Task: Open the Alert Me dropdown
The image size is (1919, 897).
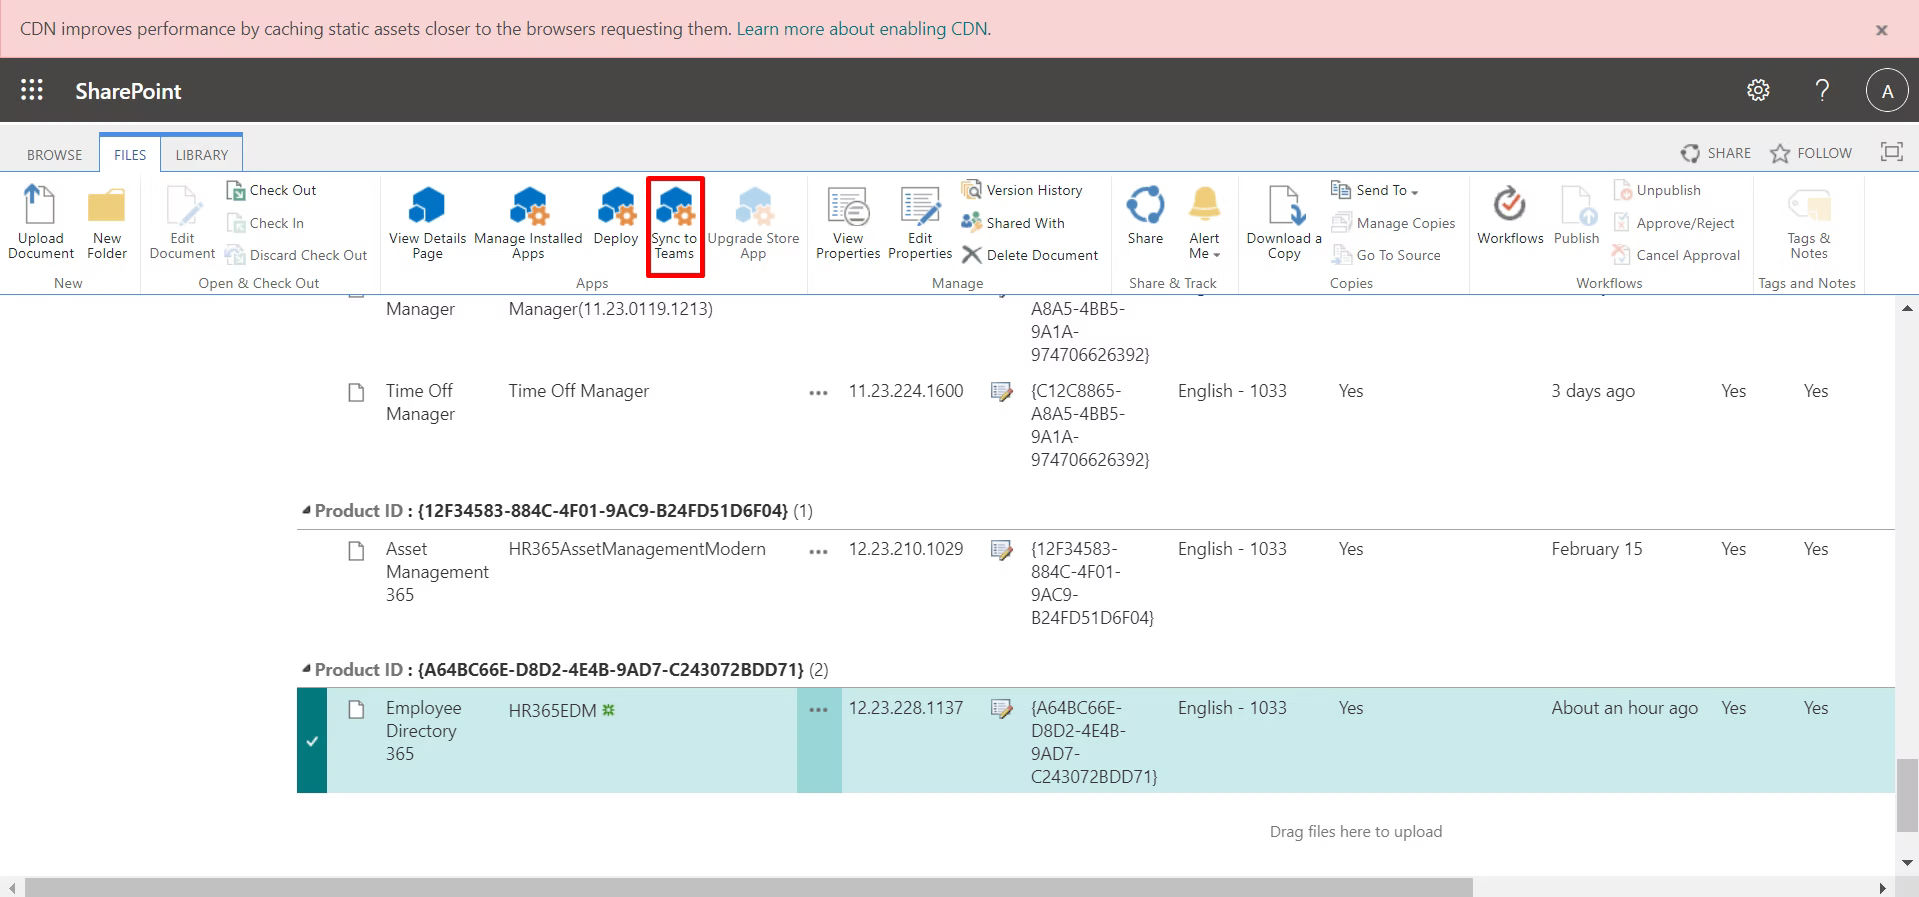Action: pos(1204,222)
